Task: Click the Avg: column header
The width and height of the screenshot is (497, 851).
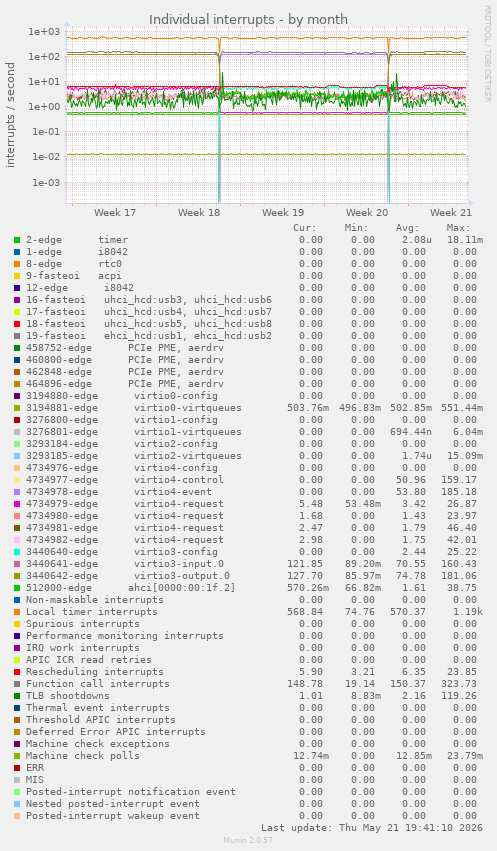Action: pyautogui.click(x=407, y=228)
